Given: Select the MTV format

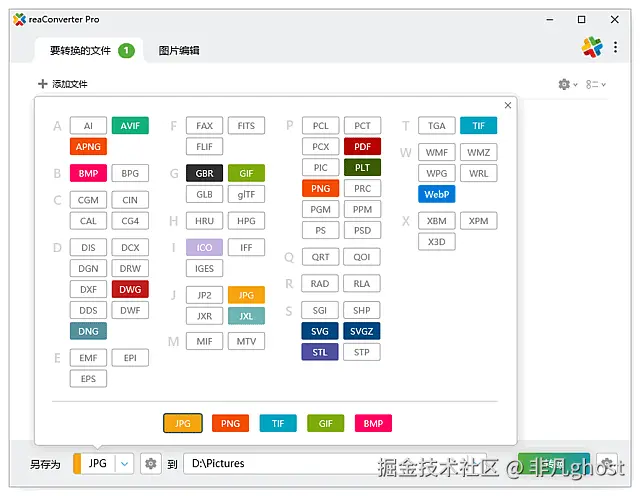Looking at the screenshot, I should [x=246, y=341].
